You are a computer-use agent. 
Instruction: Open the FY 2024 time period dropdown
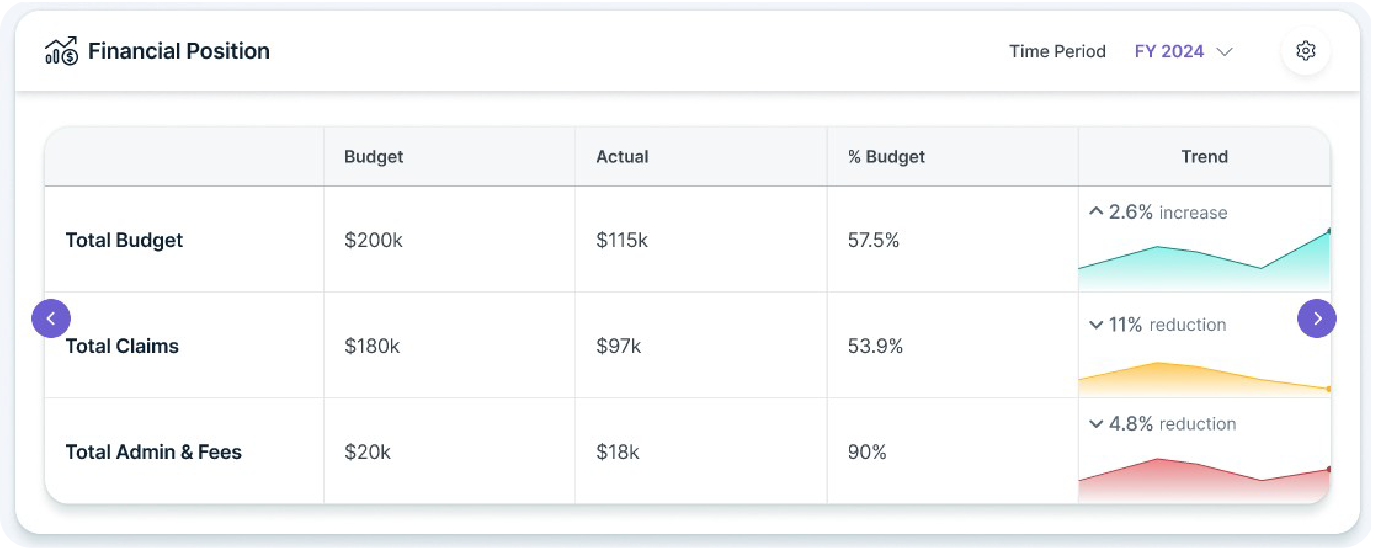click(x=1169, y=51)
